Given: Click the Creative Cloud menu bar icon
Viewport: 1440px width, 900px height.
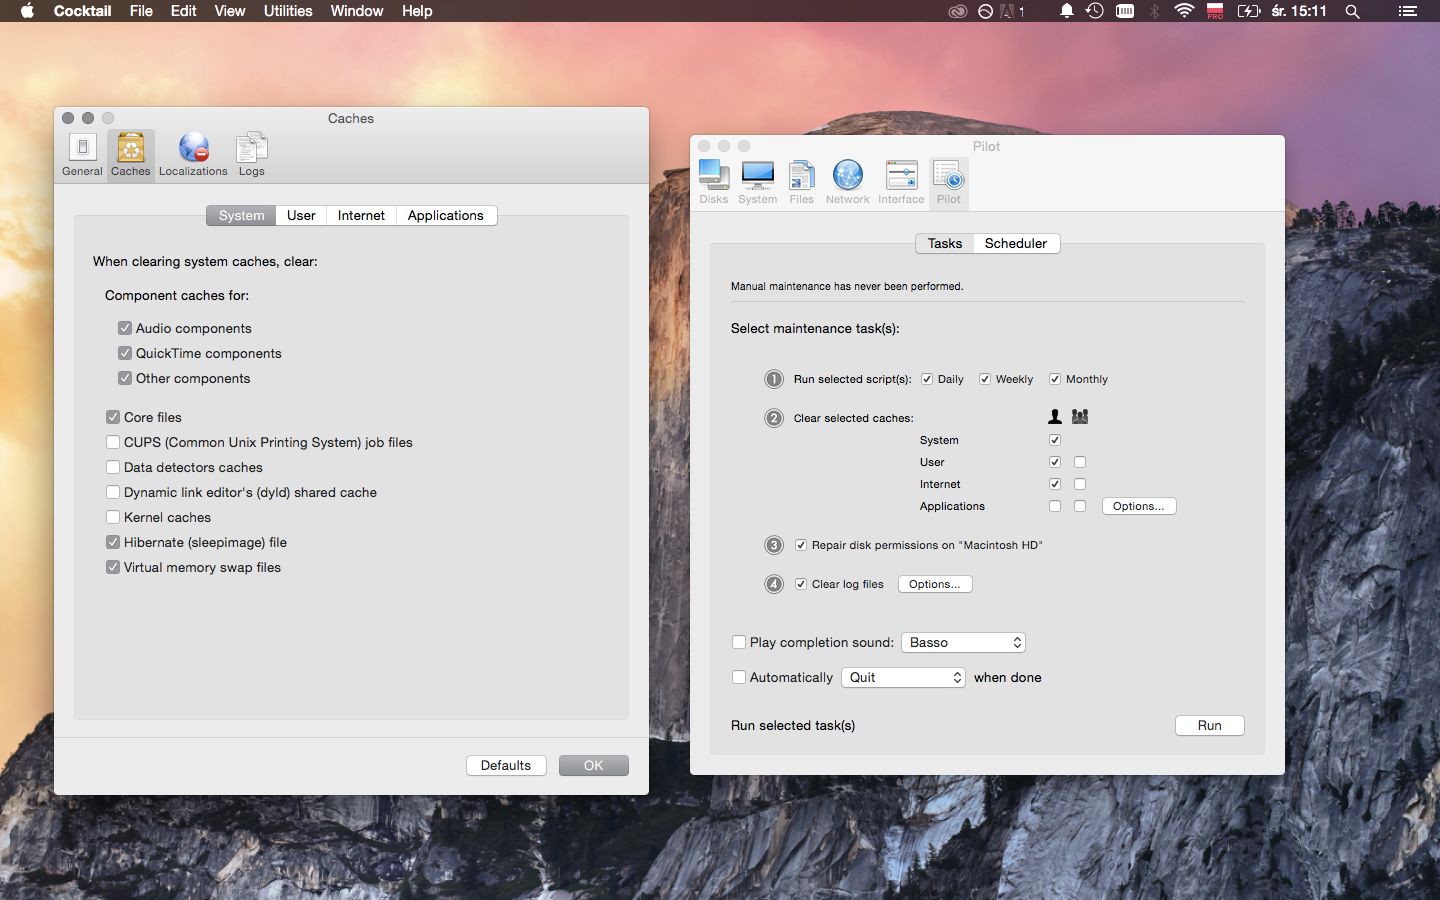Looking at the screenshot, I should 957,11.
